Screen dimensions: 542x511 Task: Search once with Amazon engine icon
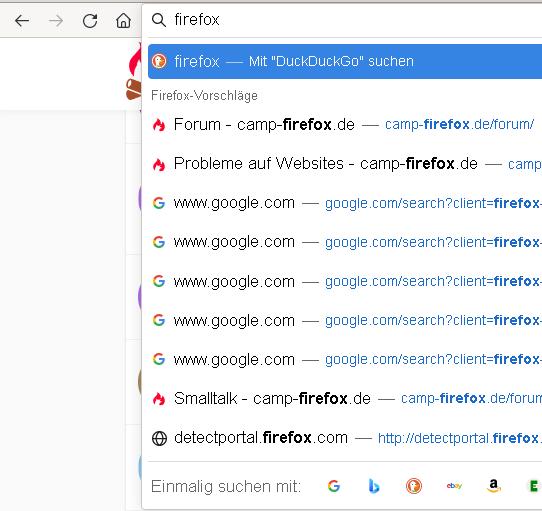(494, 486)
